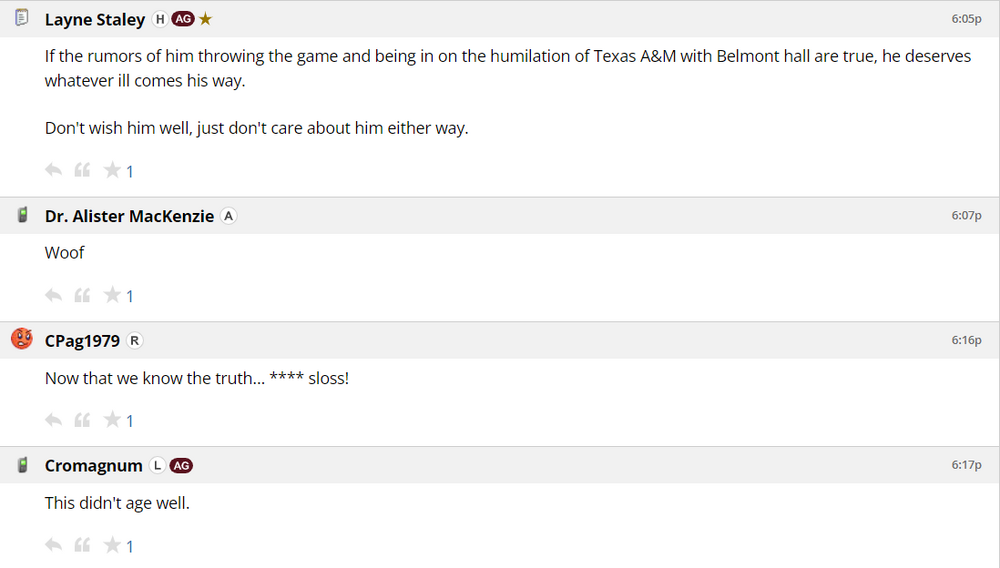Image resolution: width=1000 pixels, height=568 pixels.
Task: Click the 6:05p timestamp permalink
Action: pyautogui.click(x=966, y=19)
